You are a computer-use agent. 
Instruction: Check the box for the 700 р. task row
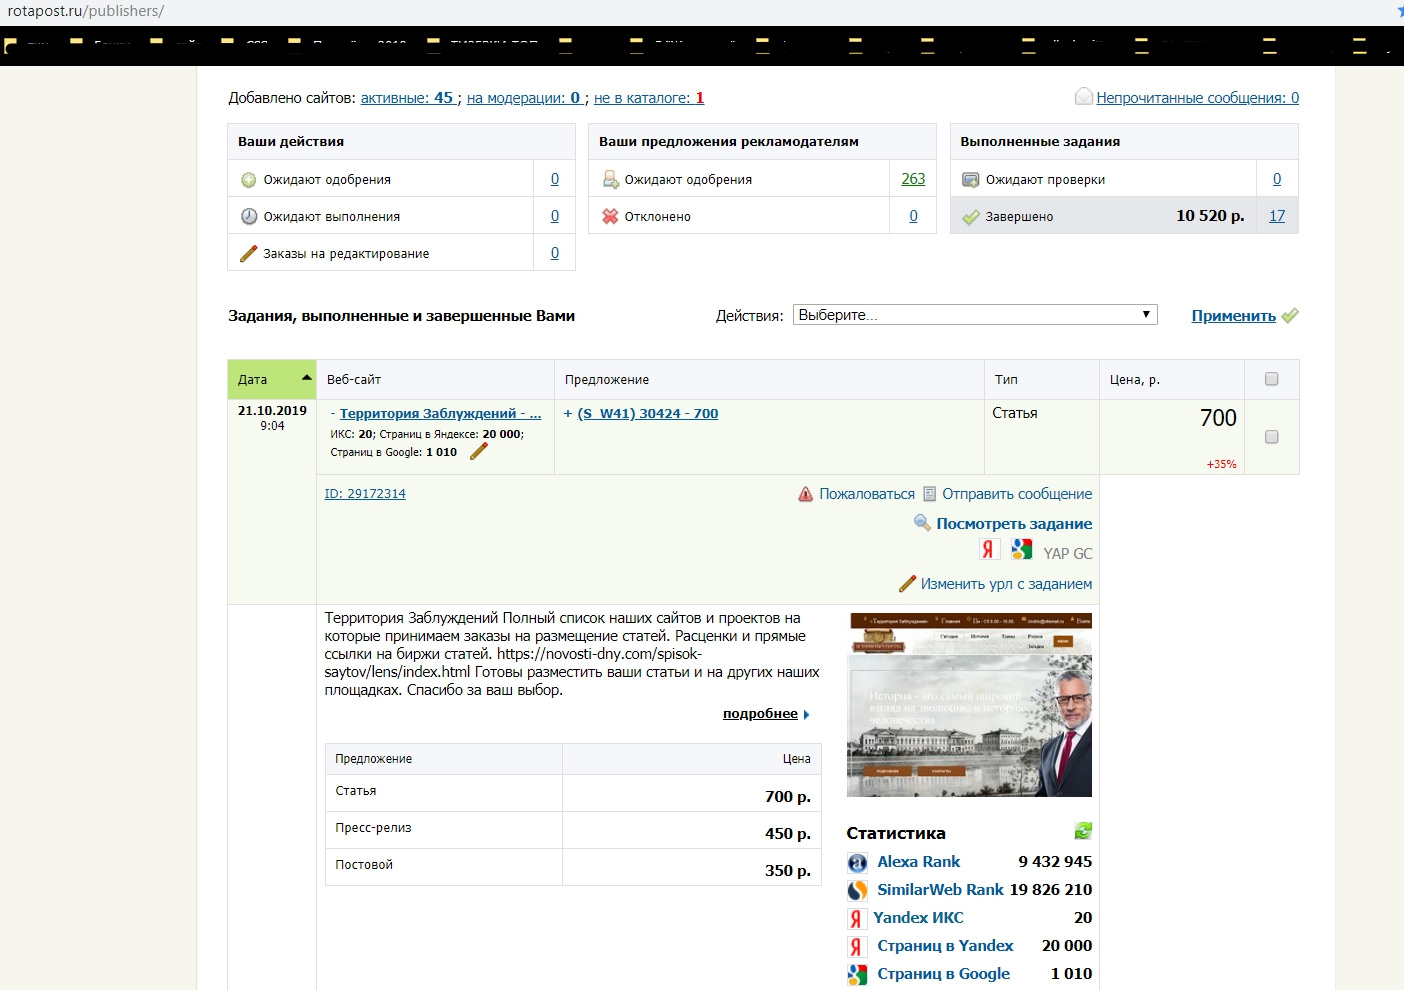[x=1271, y=437]
